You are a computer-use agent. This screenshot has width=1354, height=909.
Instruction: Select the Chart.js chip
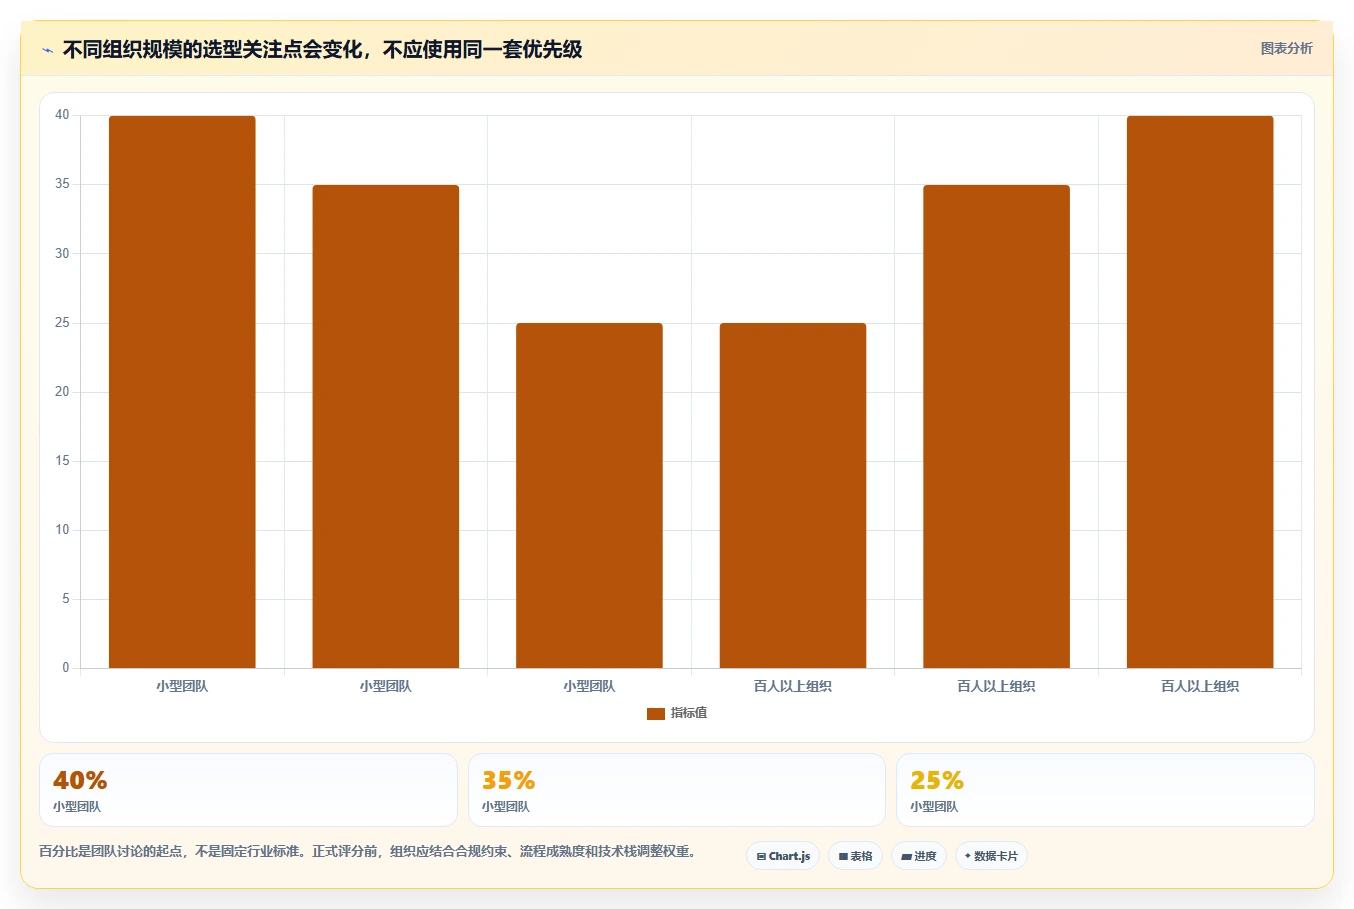click(x=783, y=856)
